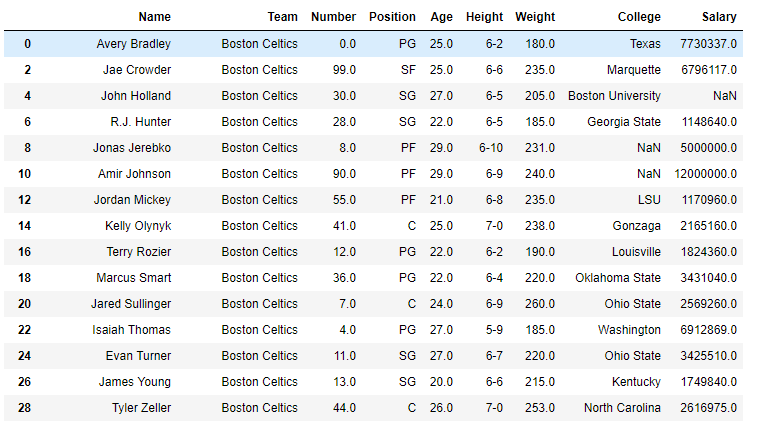Select John Holland's NaN salary cell
Image resolution: width=765 pixels, height=426 pixels.
pyautogui.click(x=725, y=96)
